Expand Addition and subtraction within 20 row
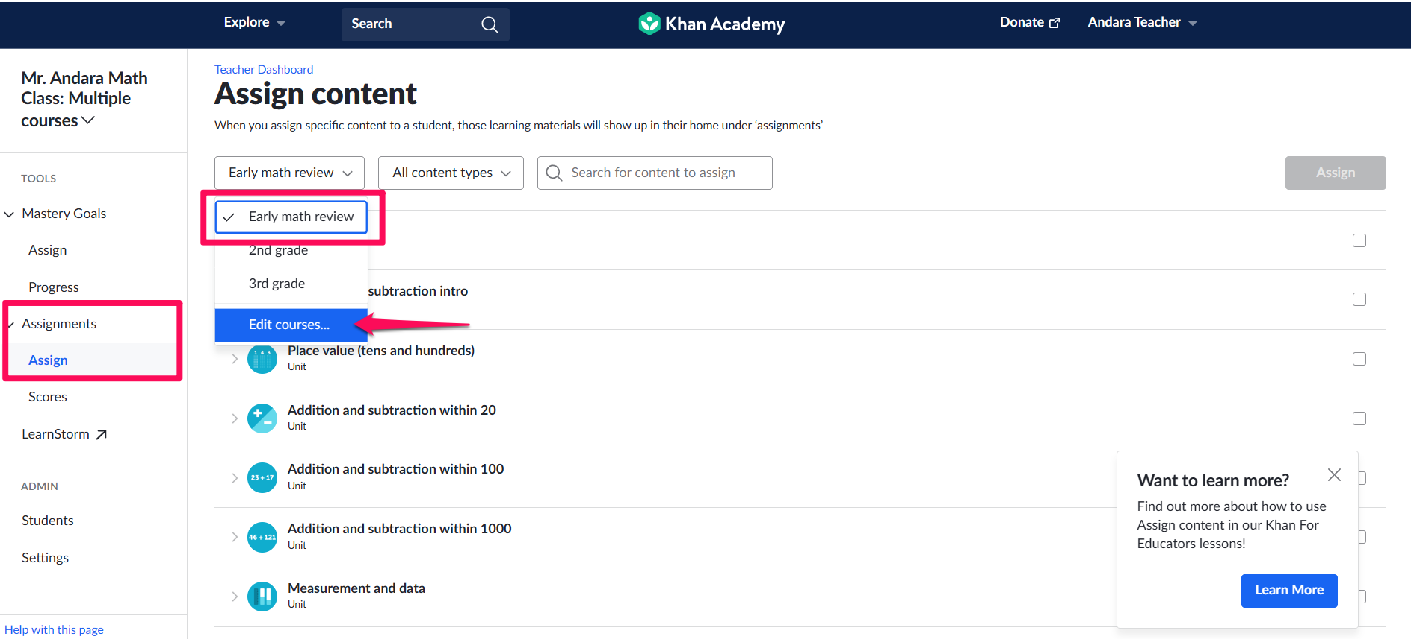Image resolution: width=1414 pixels, height=639 pixels. point(235,418)
